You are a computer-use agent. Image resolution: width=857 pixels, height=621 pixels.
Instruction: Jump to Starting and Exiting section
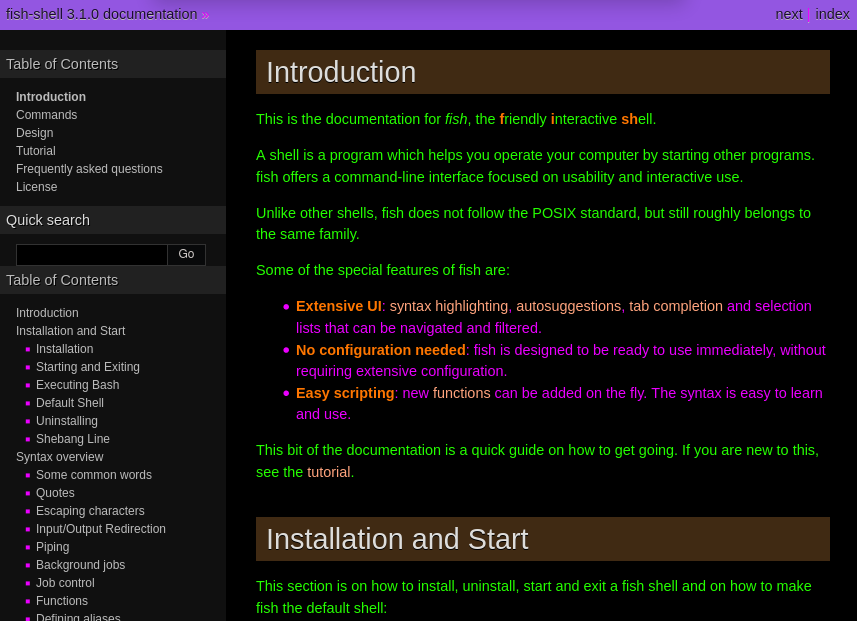(x=88, y=367)
